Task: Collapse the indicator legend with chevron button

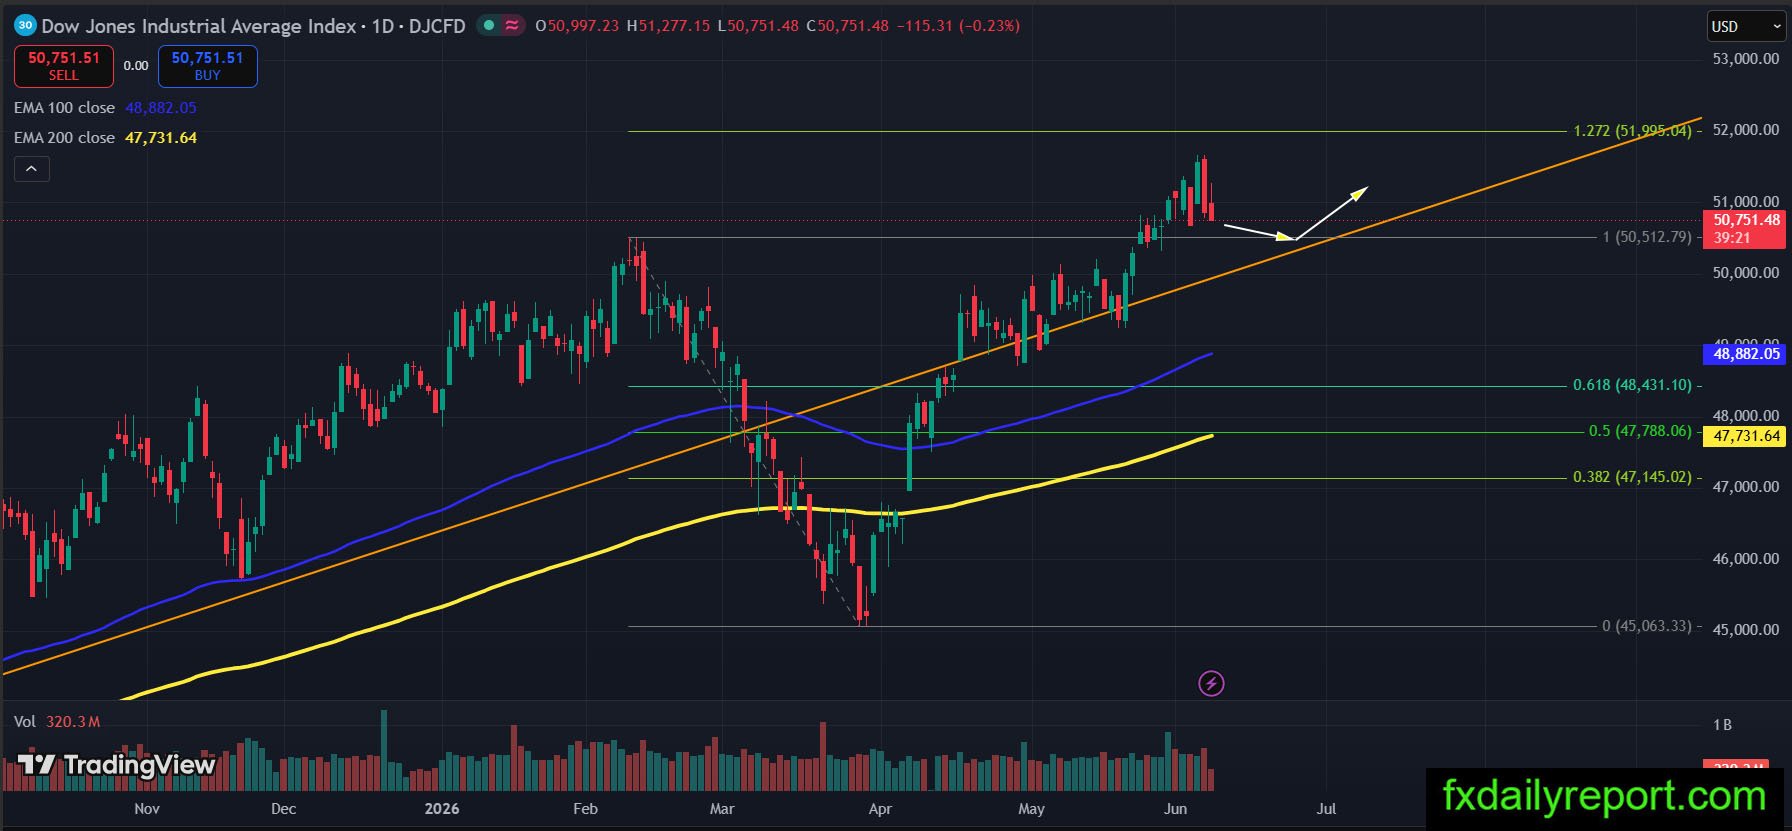Action: (31, 169)
